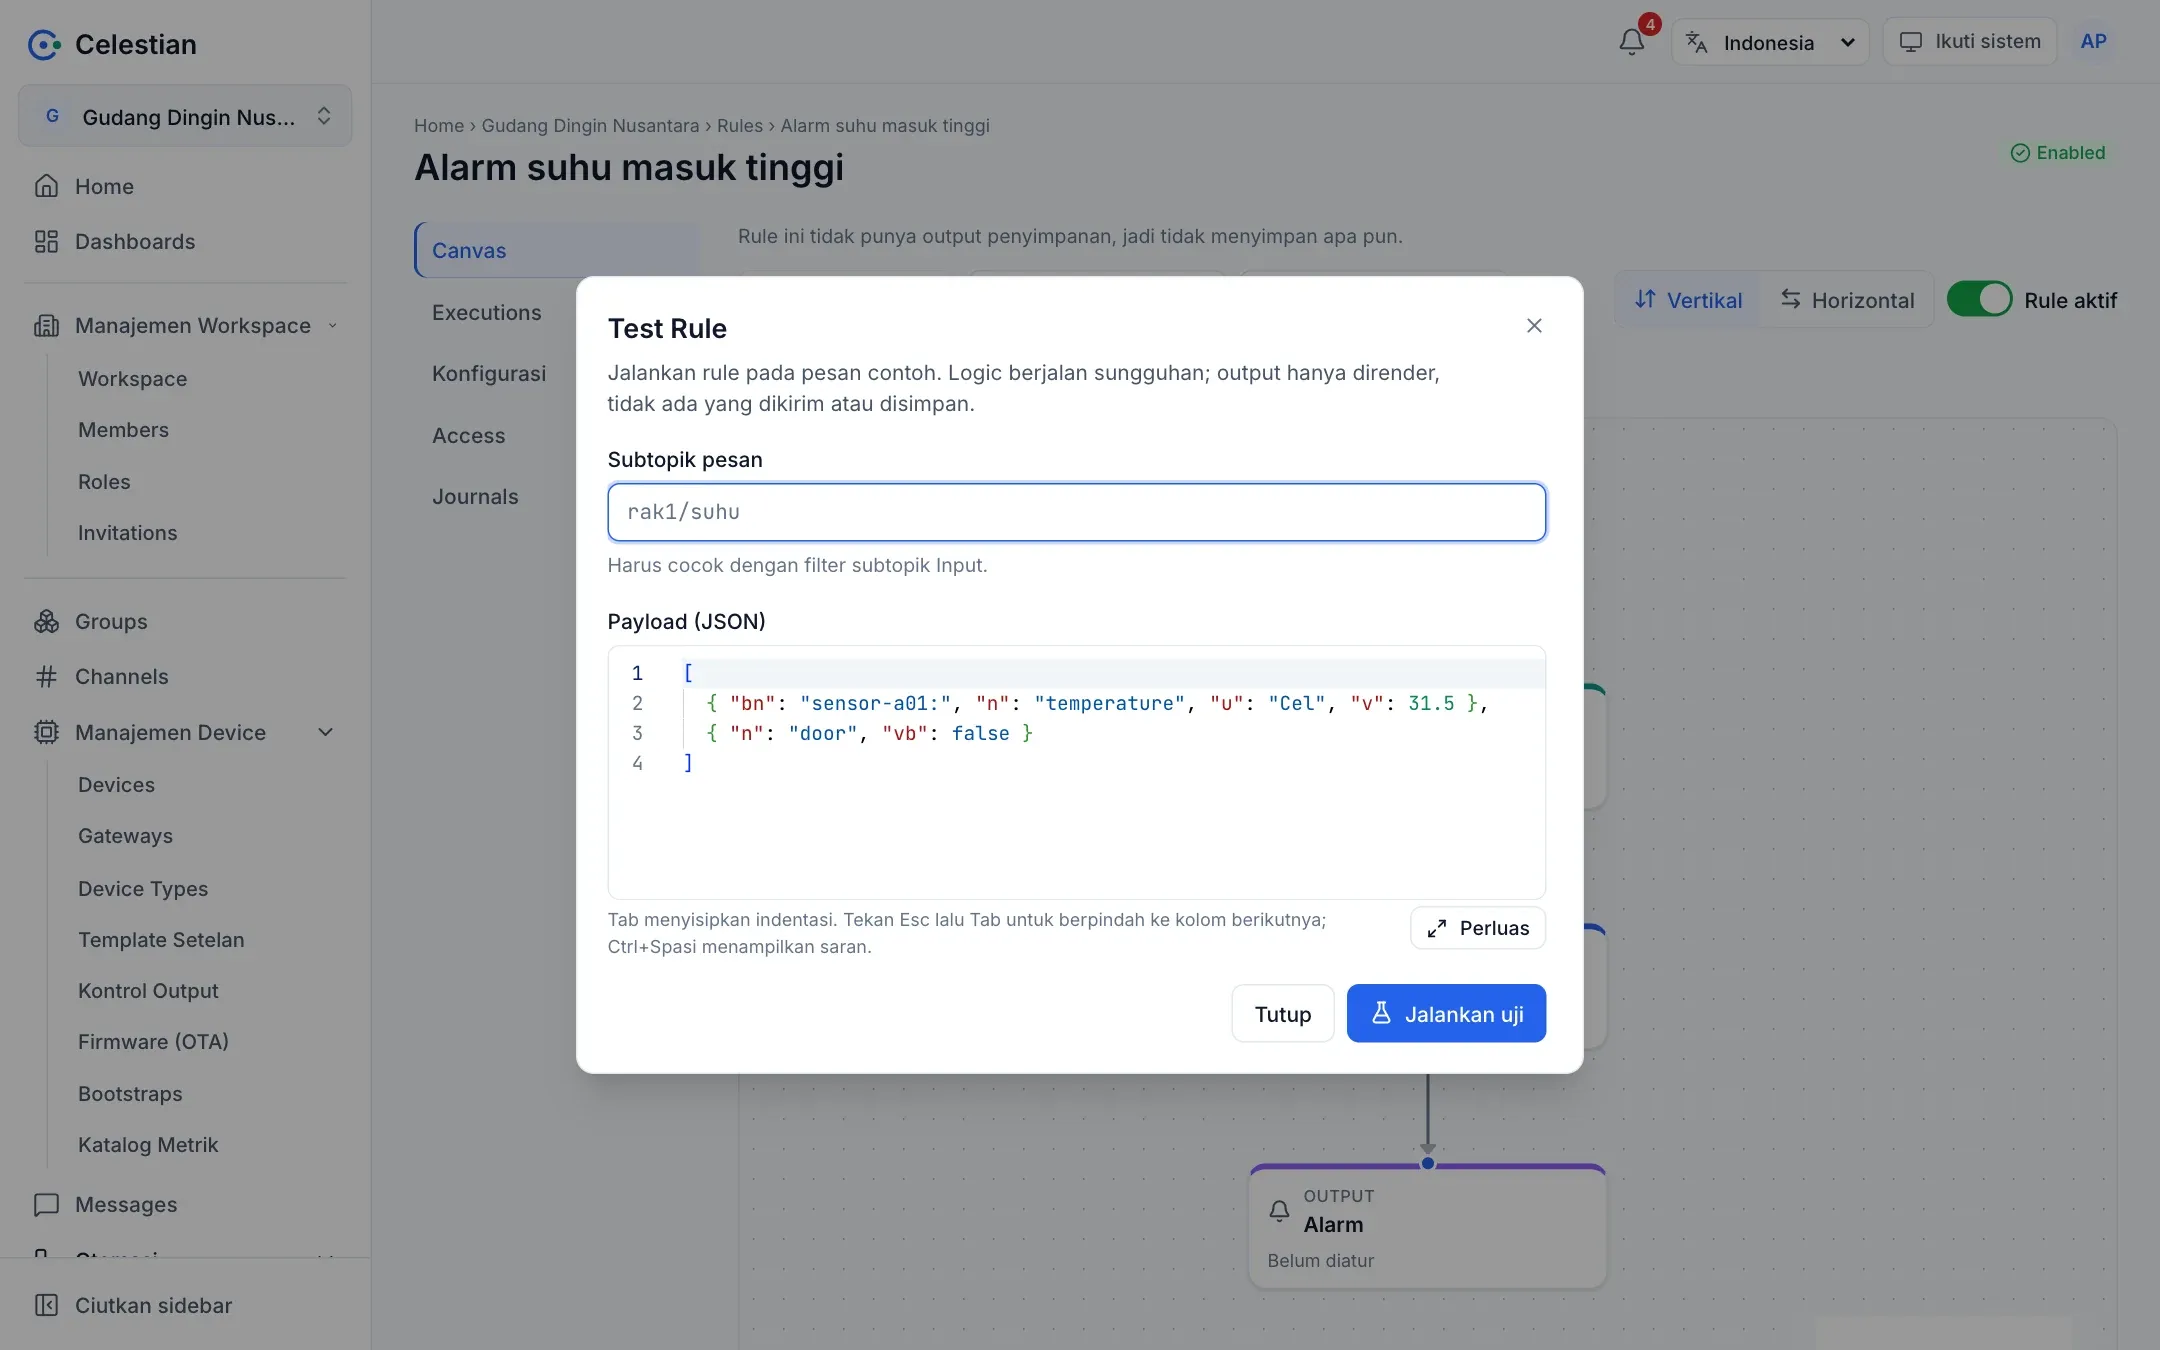Click the AP user avatar
Image resolution: width=2160 pixels, height=1350 pixels.
pyautogui.click(x=2093, y=42)
